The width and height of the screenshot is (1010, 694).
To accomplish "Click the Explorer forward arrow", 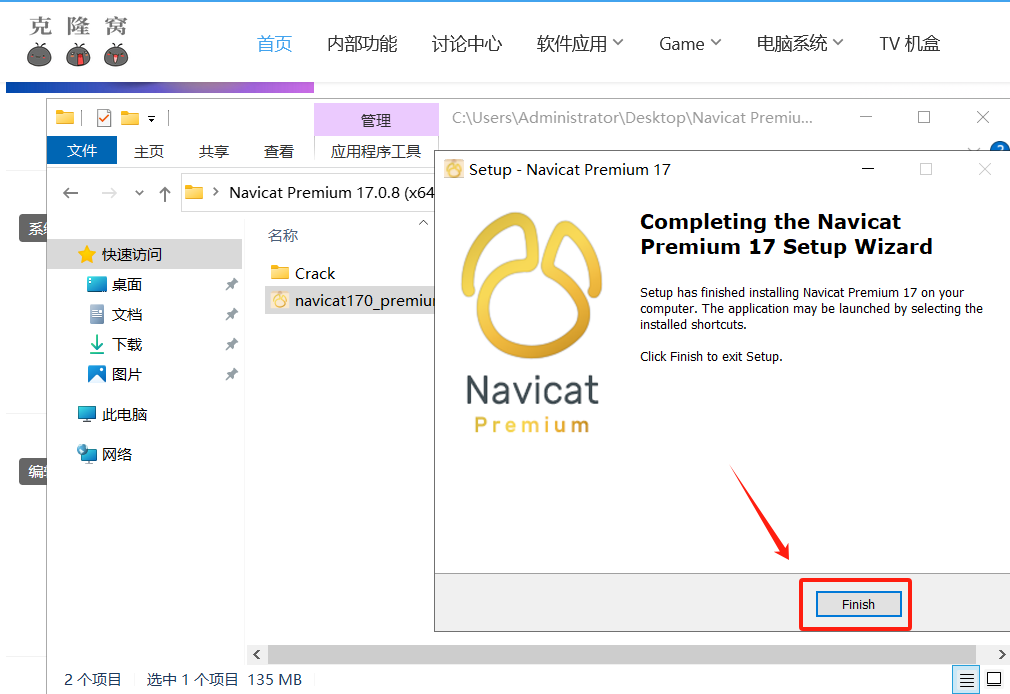I will coord(110,193).
